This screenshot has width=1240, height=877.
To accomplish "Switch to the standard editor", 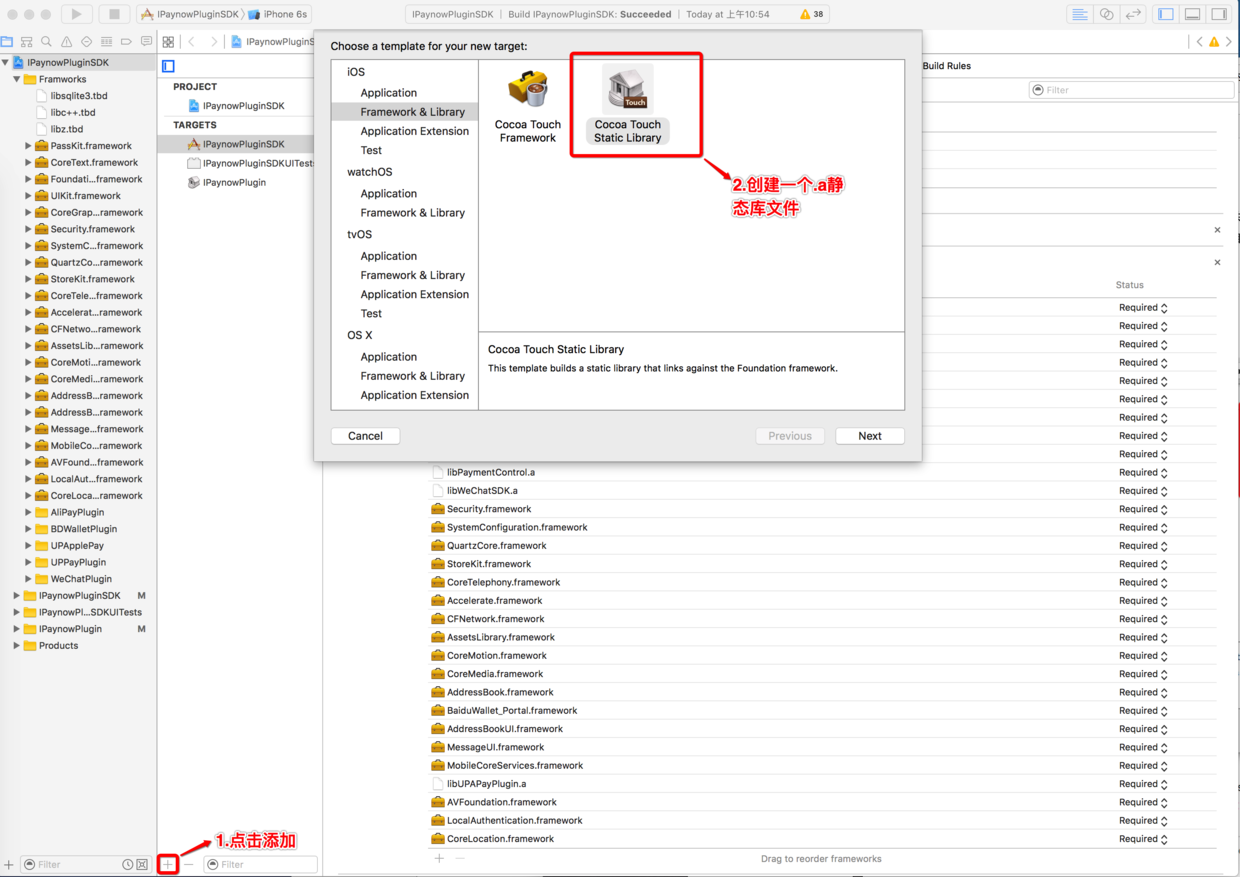I will point(1080,14).
